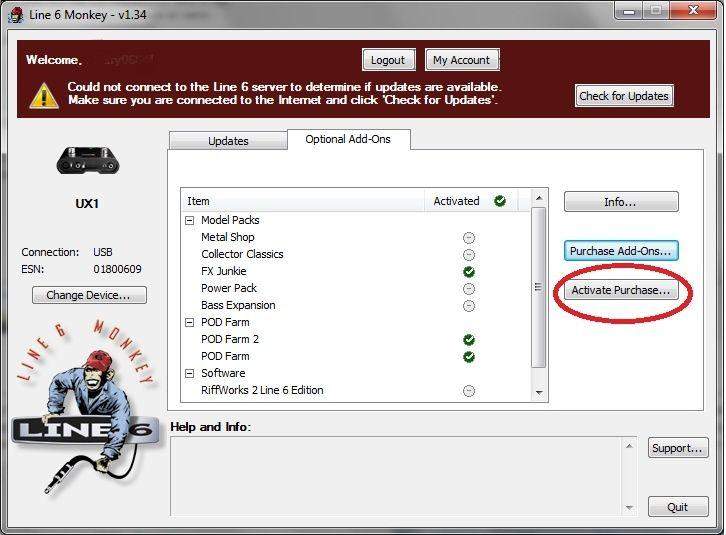Click the Item column header
Image resolution: width=726 pixels, height=535 pixels.
point(303,201)
